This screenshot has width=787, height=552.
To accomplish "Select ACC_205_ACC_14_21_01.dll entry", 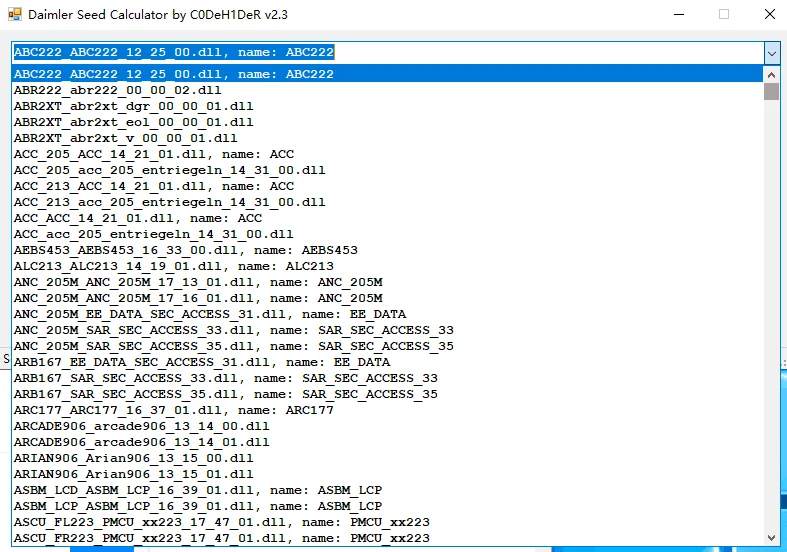I will [387, 154].
